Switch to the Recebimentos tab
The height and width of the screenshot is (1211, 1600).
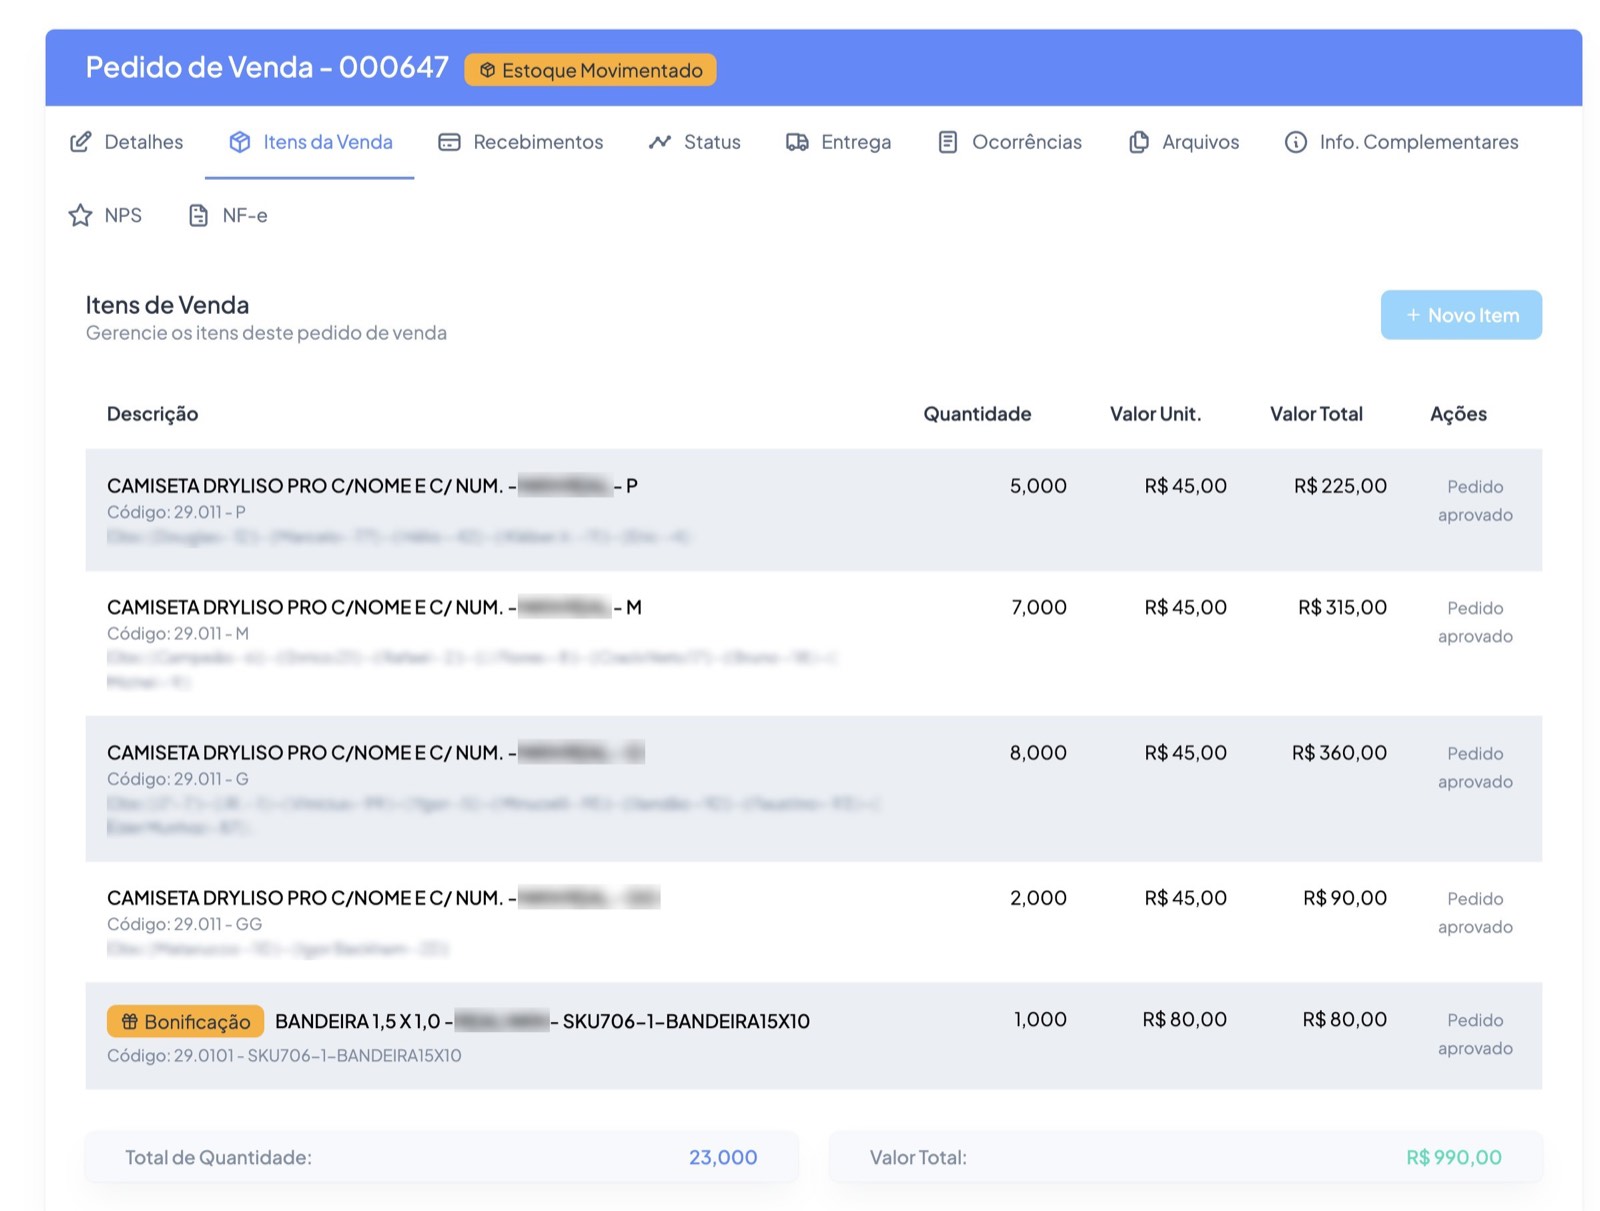520,142
